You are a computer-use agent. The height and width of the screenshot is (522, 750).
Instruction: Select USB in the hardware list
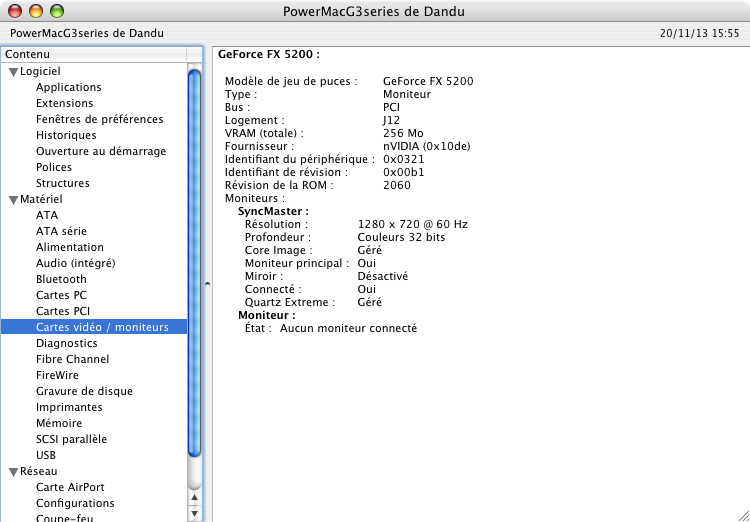click(x=46, y=455)
